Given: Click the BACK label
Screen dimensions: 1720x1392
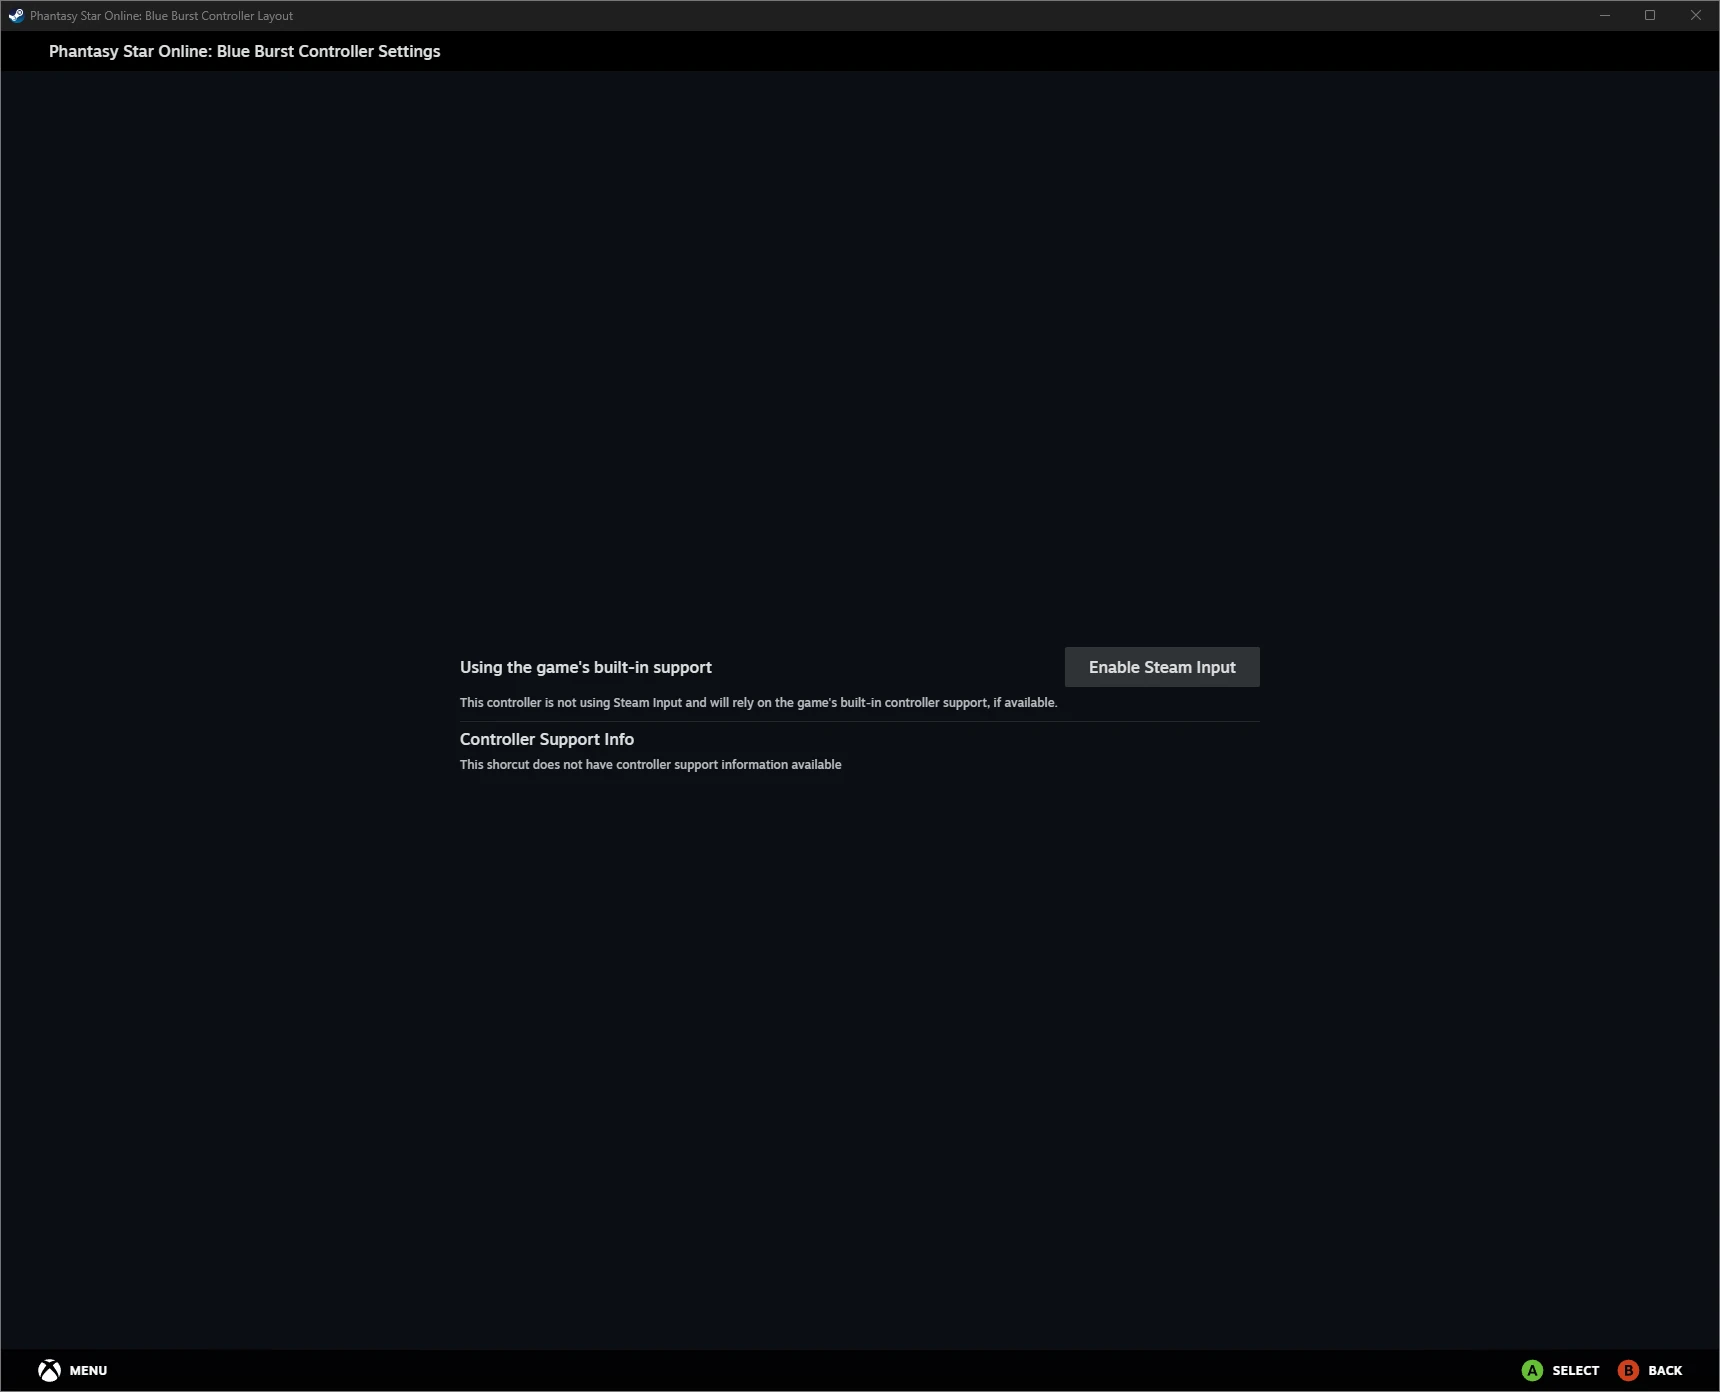Looking at the screenshot, I should coord(1665,1370).
